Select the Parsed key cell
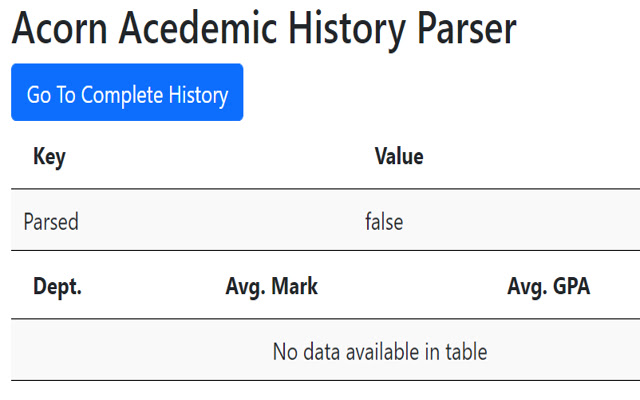 click(x=51, y=221)
